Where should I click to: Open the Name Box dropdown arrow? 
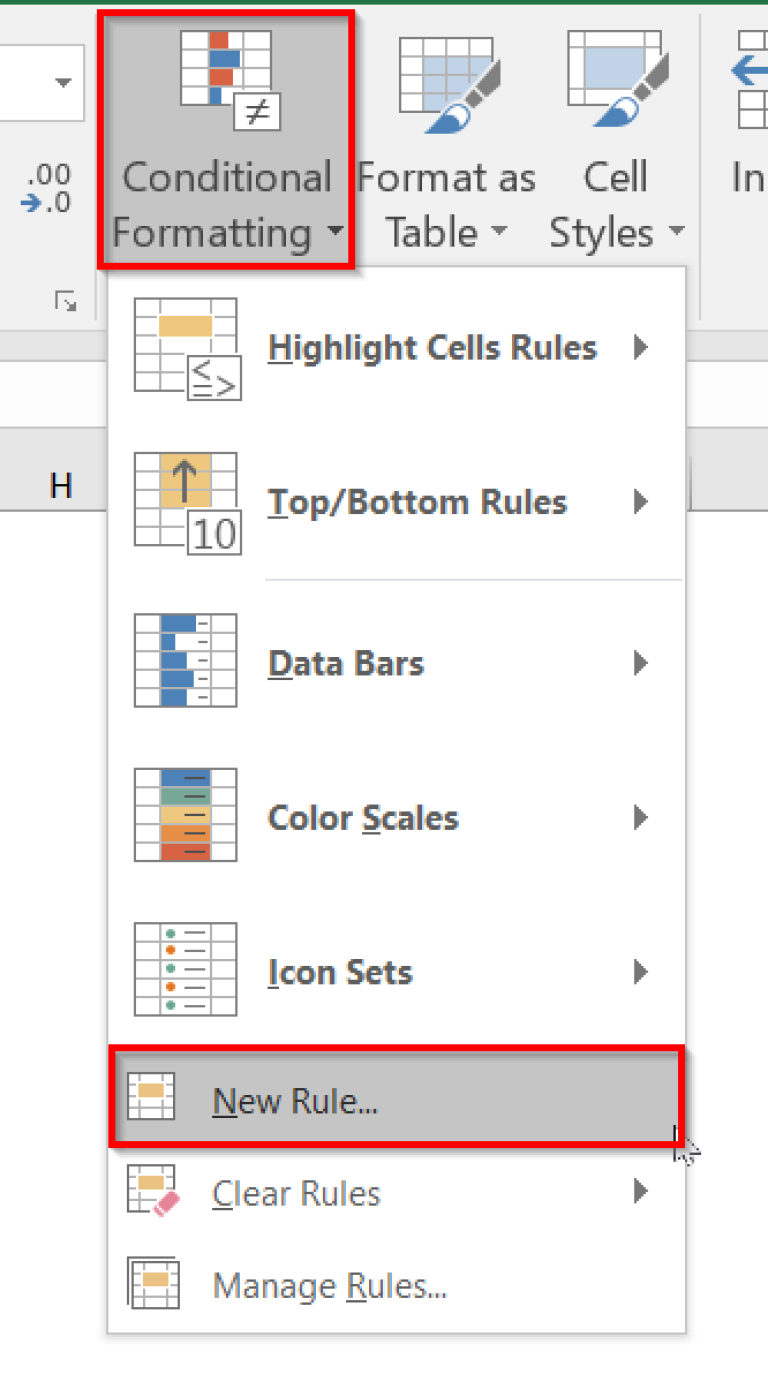[x=63, y=83]
